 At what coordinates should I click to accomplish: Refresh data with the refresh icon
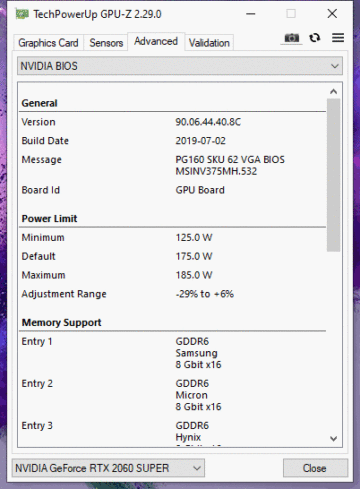315,38
